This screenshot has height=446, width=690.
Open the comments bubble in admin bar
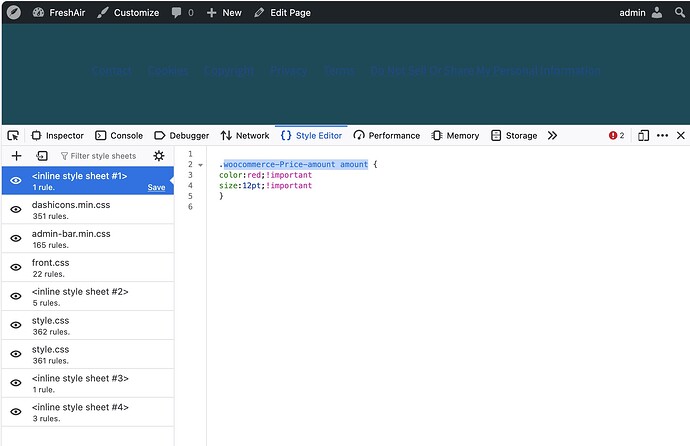click(183, 12)
